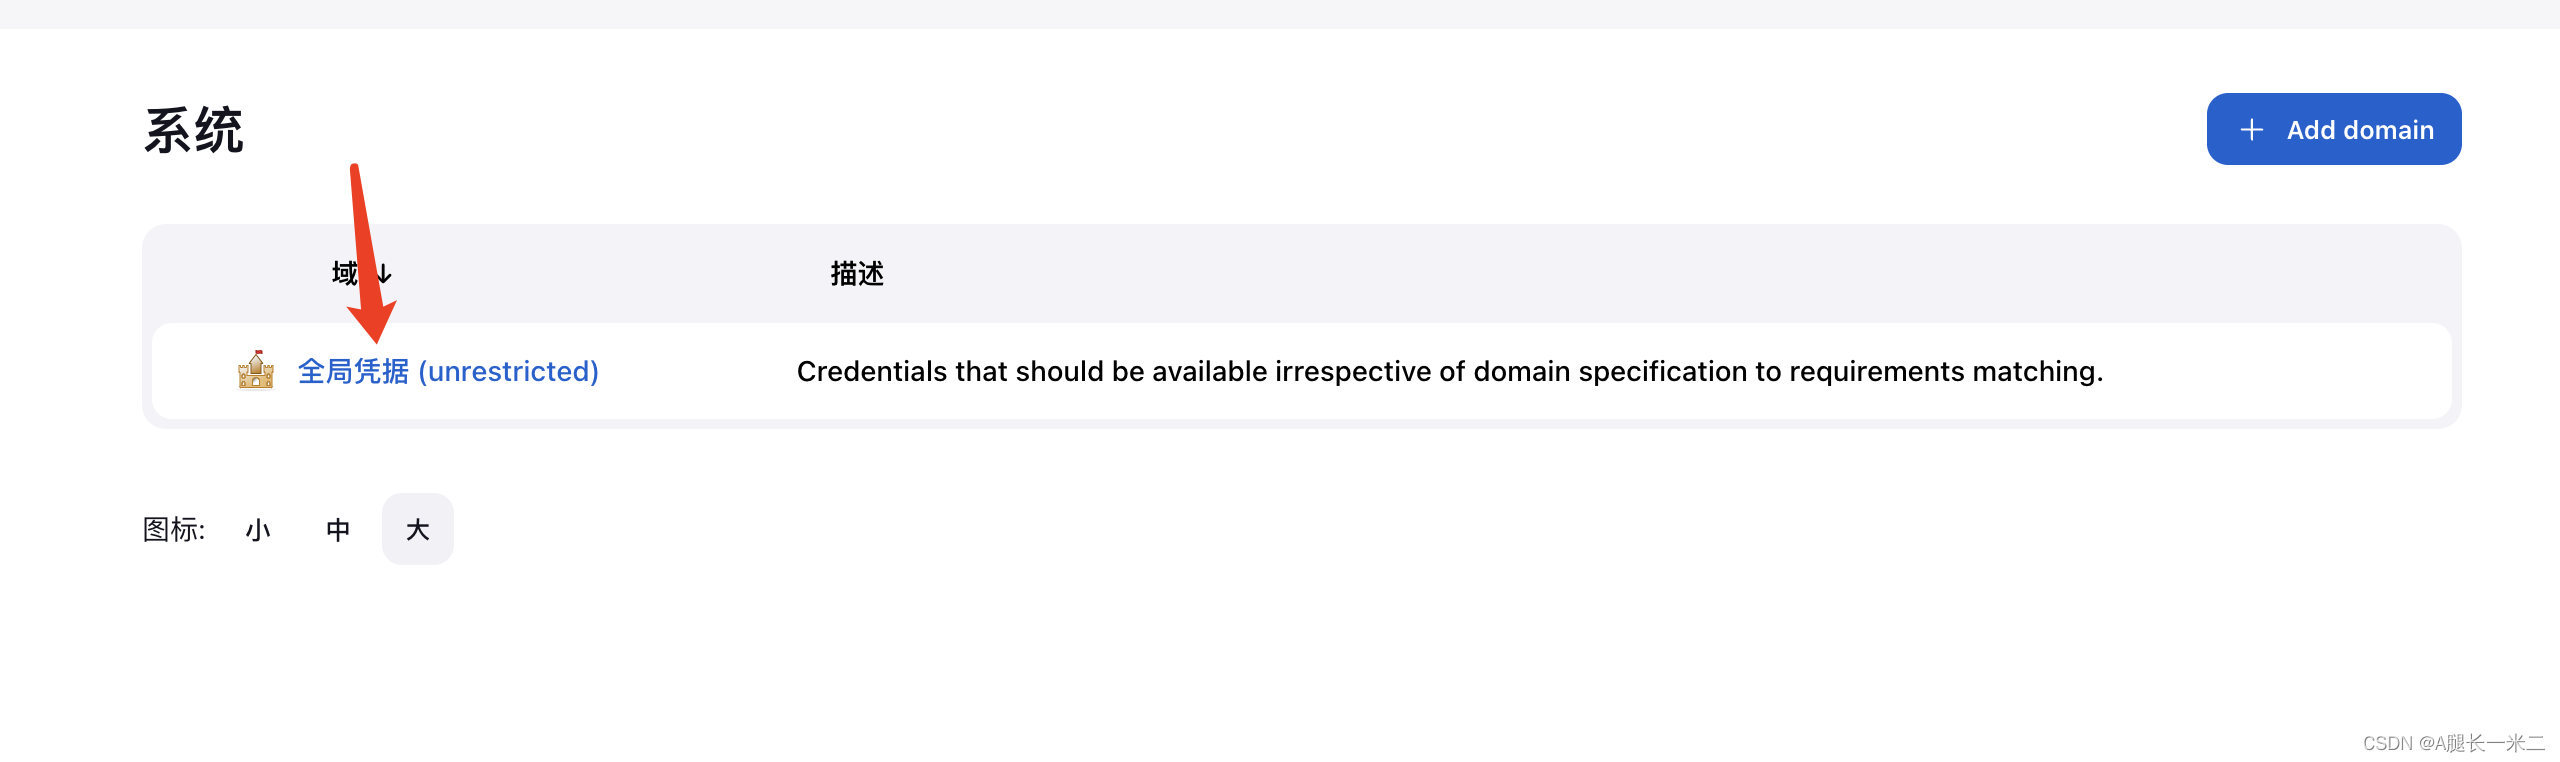Click the 系统 page heading
Viewport: 2560px width, 762px height.
(194, 130)
